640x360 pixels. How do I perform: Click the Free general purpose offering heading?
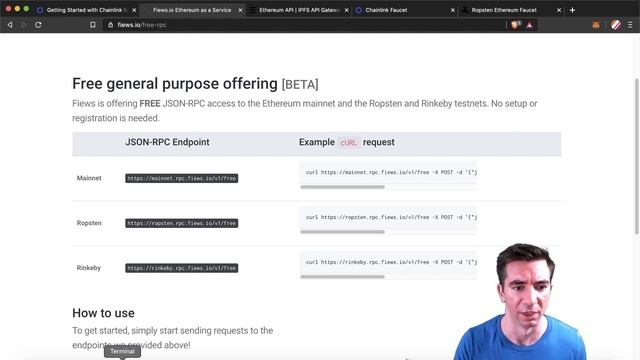(195, 84)
